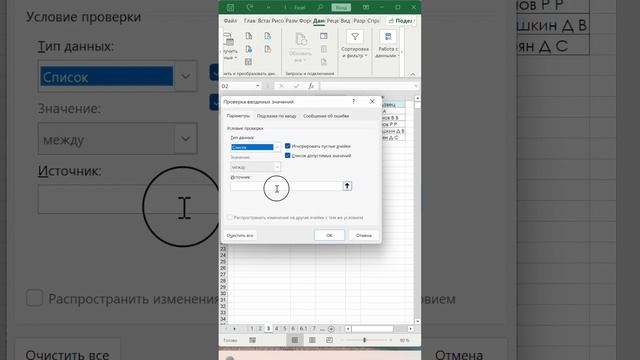Open Тип данных dropdown in center dialog

tap(277, 147)
